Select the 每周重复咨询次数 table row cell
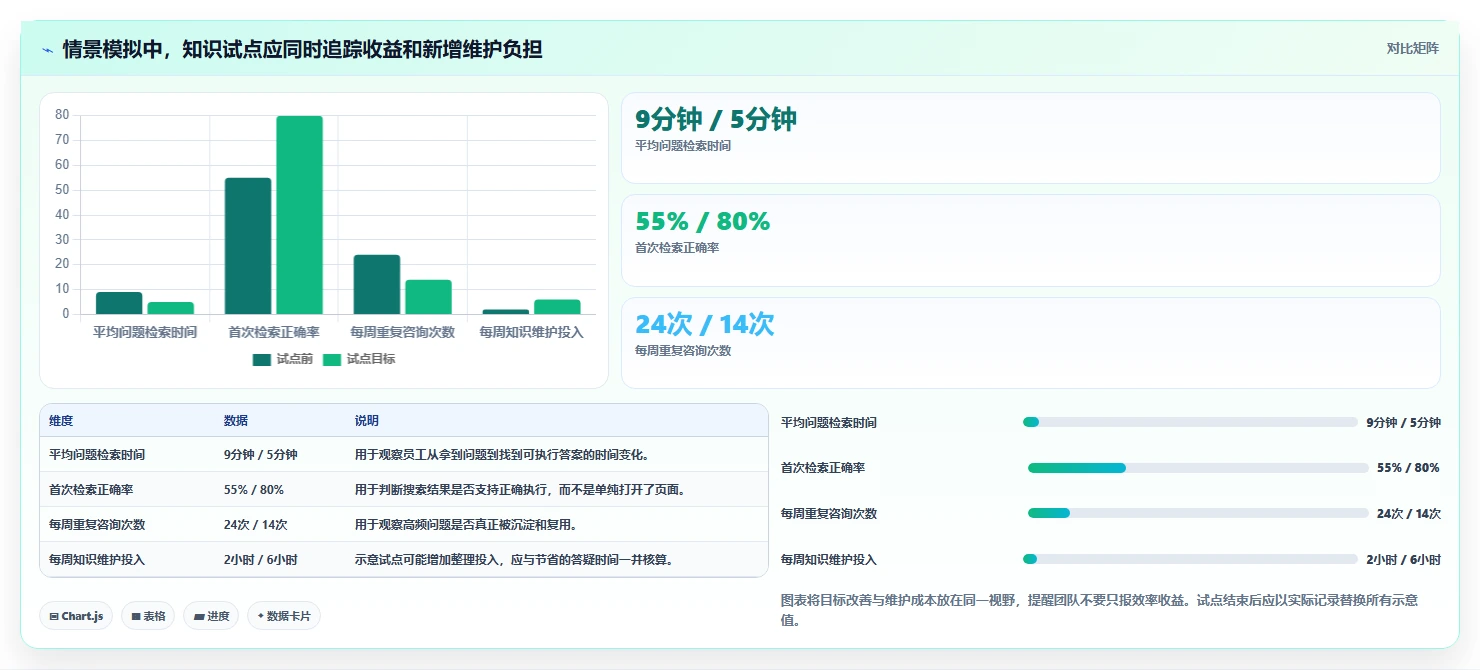This screenshot has width=1480, height=670. tap(97, 525)
